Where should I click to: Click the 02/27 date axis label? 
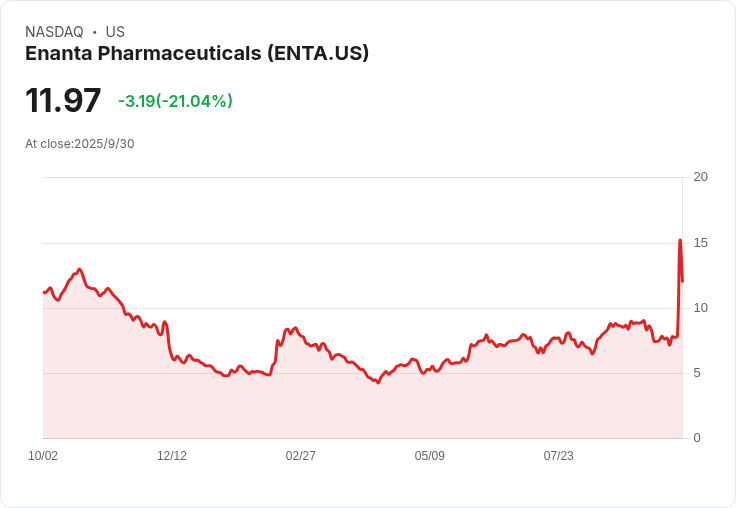[x=300, y=456]
